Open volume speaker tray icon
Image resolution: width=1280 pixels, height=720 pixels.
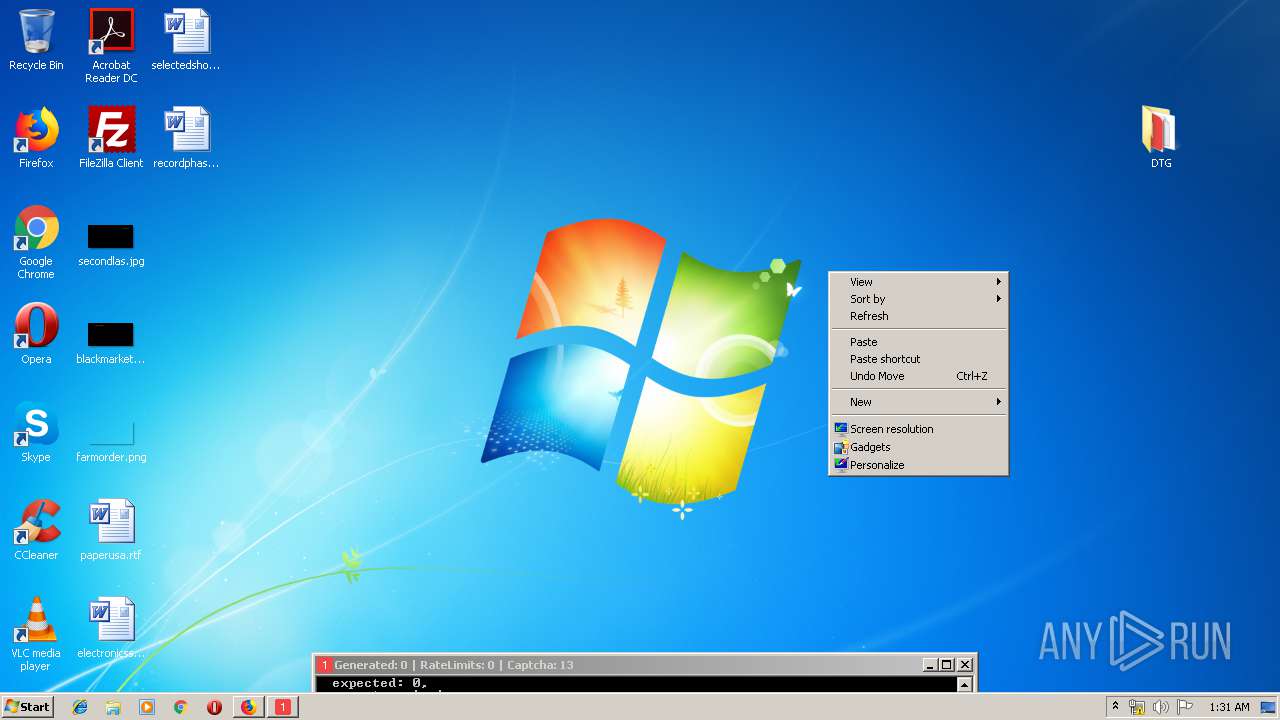click(x=1160, y=707)
